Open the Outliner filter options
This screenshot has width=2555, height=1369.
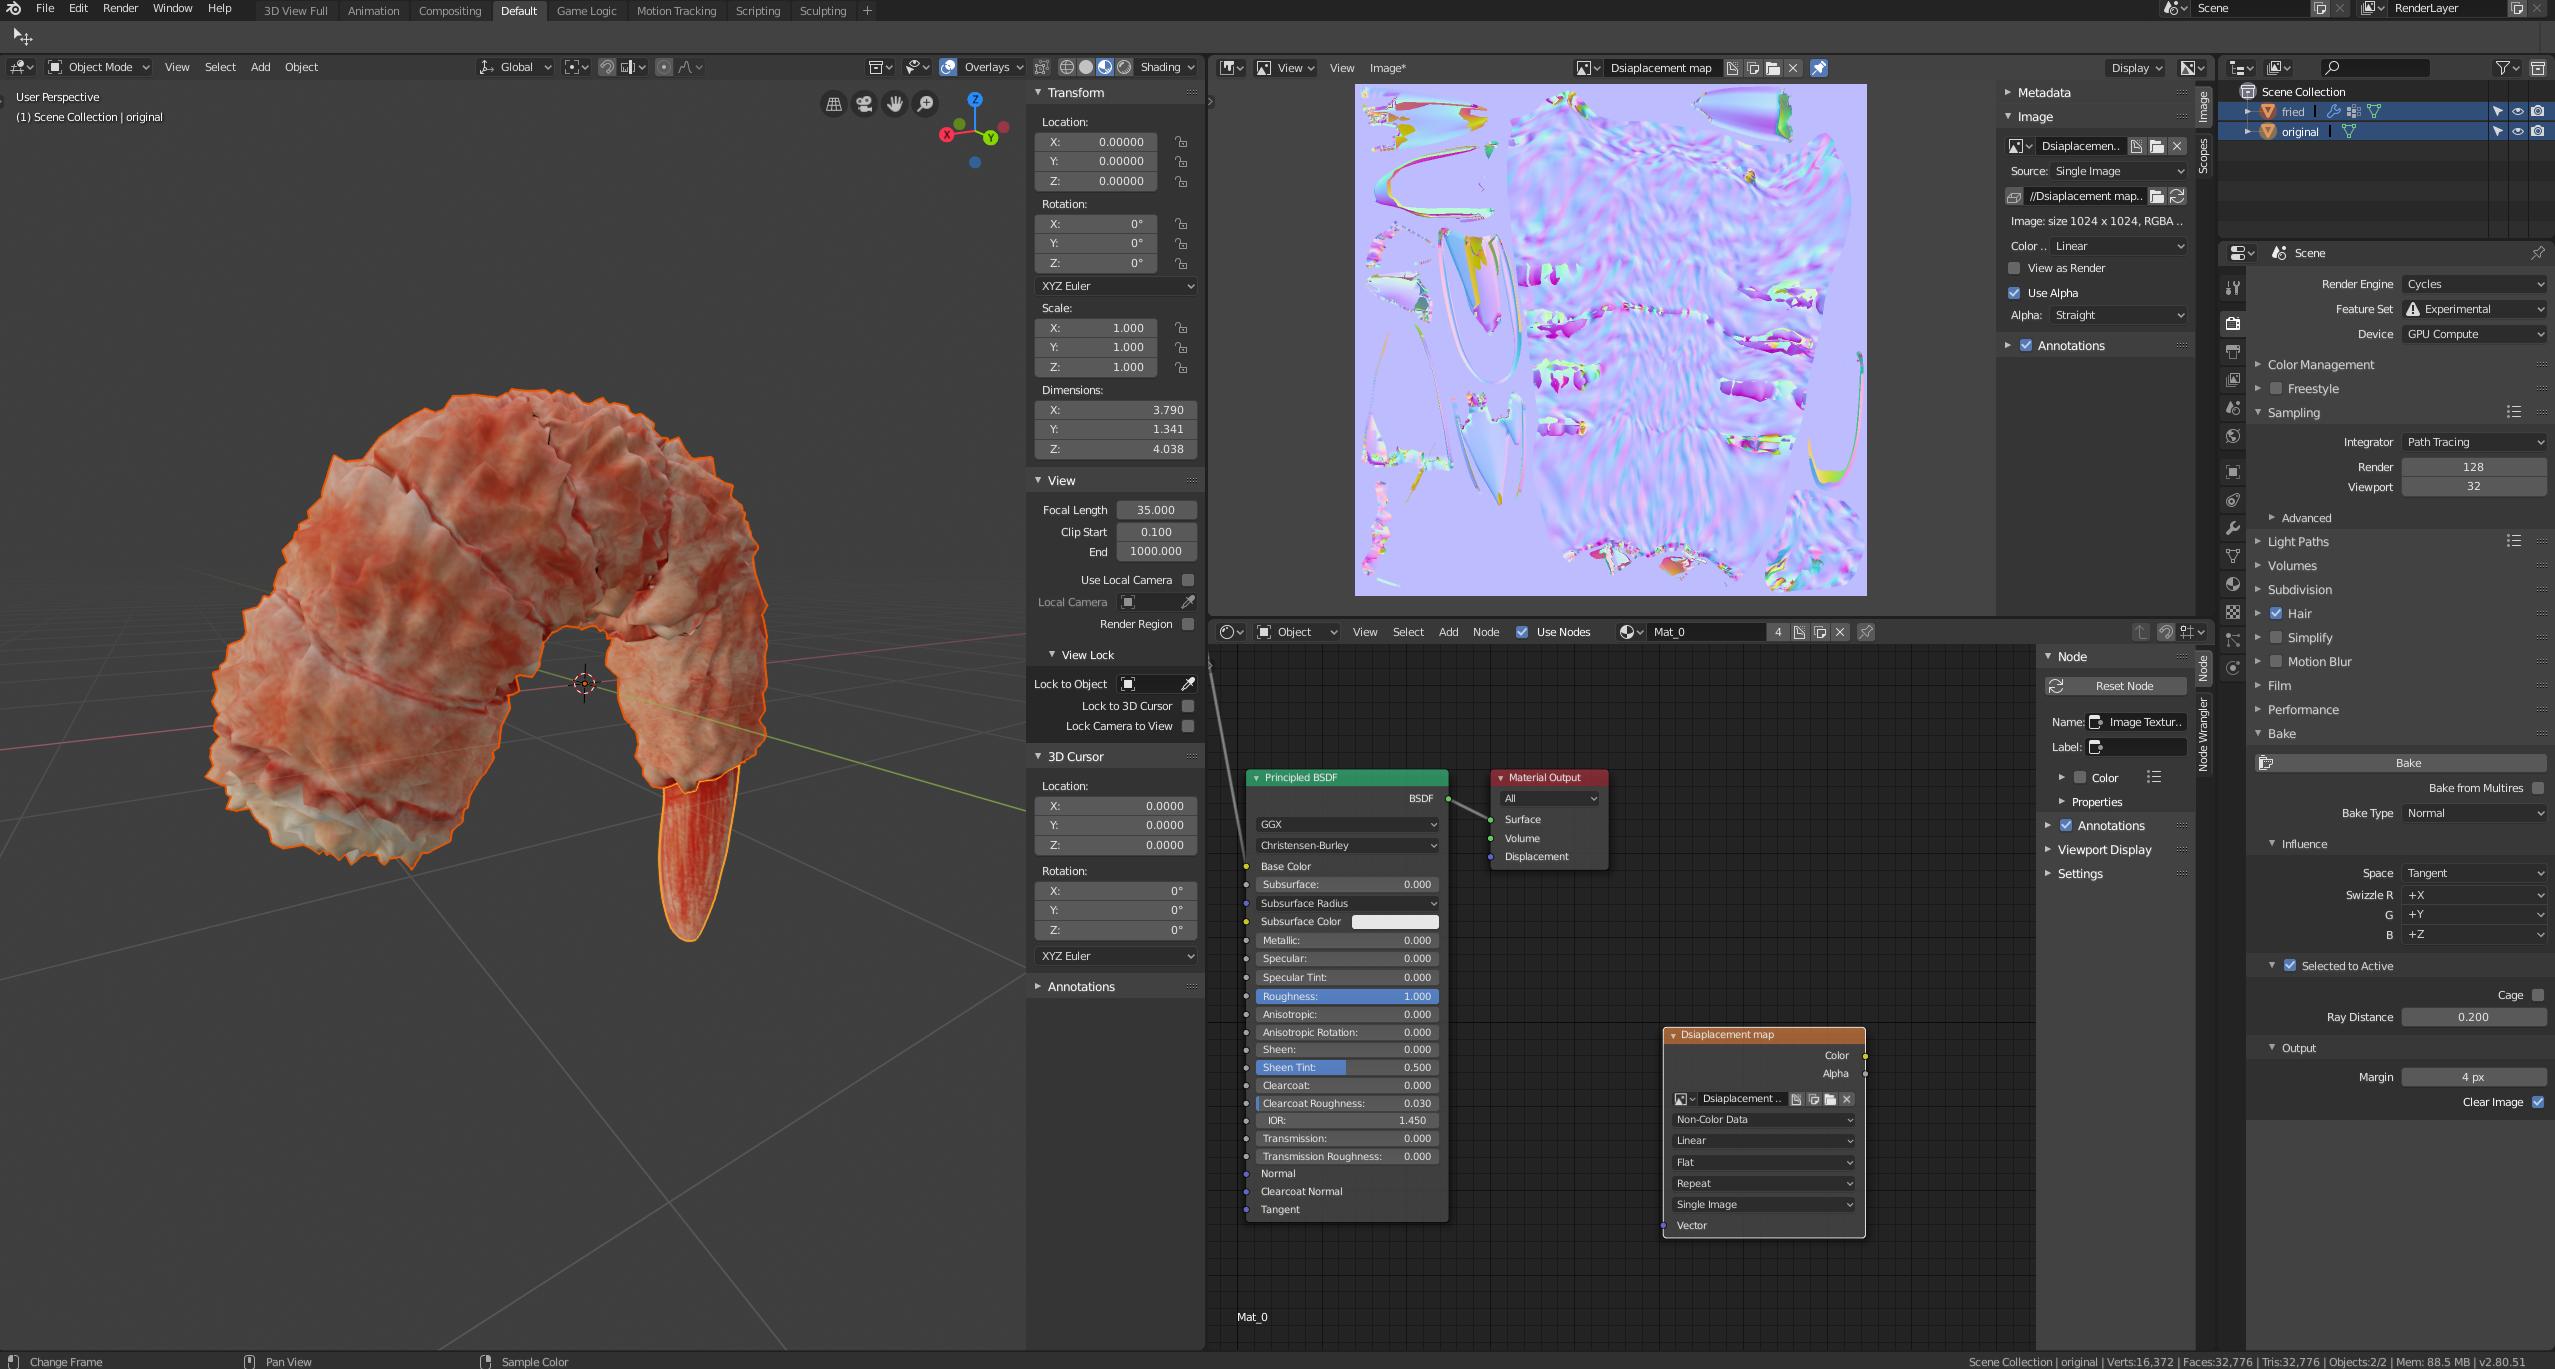point(2502,67)
